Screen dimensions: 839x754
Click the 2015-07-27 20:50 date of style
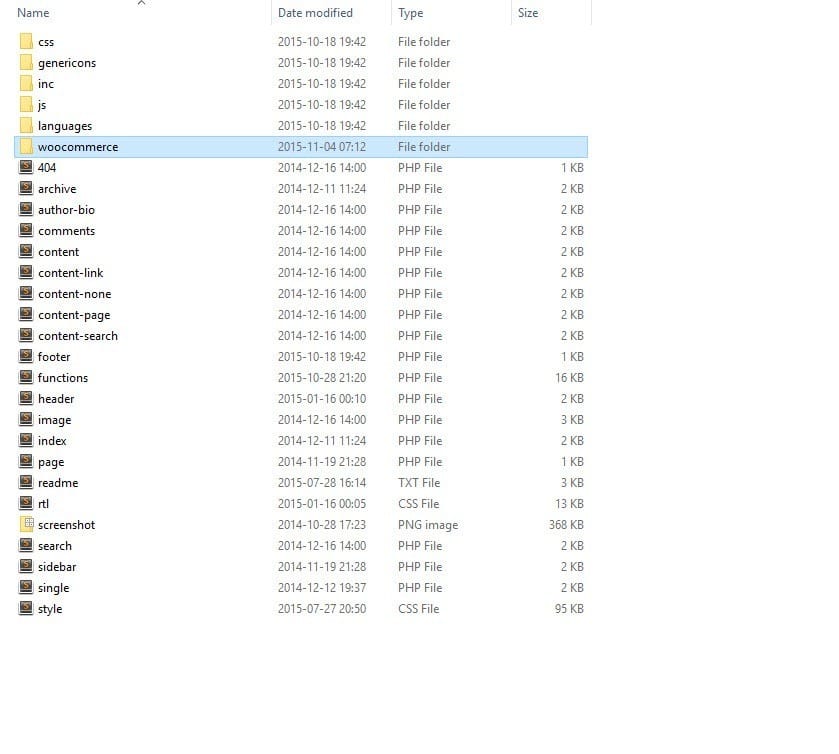point(322,608)
